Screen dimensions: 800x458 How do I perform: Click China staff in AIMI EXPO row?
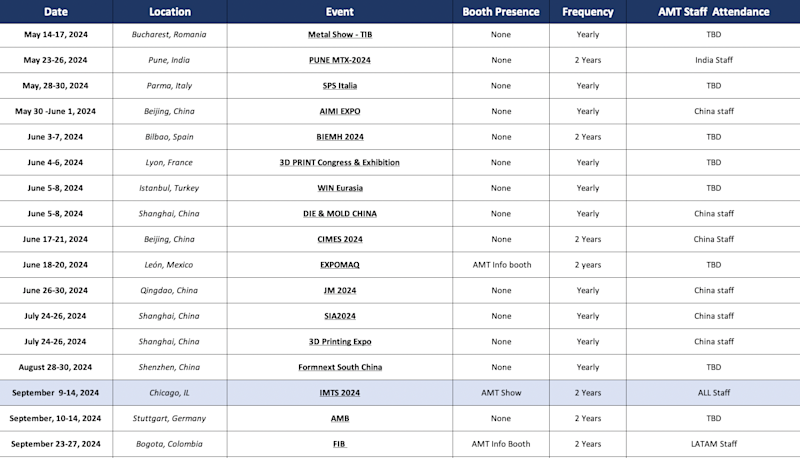pyautogui.click(x=713, y=111)
